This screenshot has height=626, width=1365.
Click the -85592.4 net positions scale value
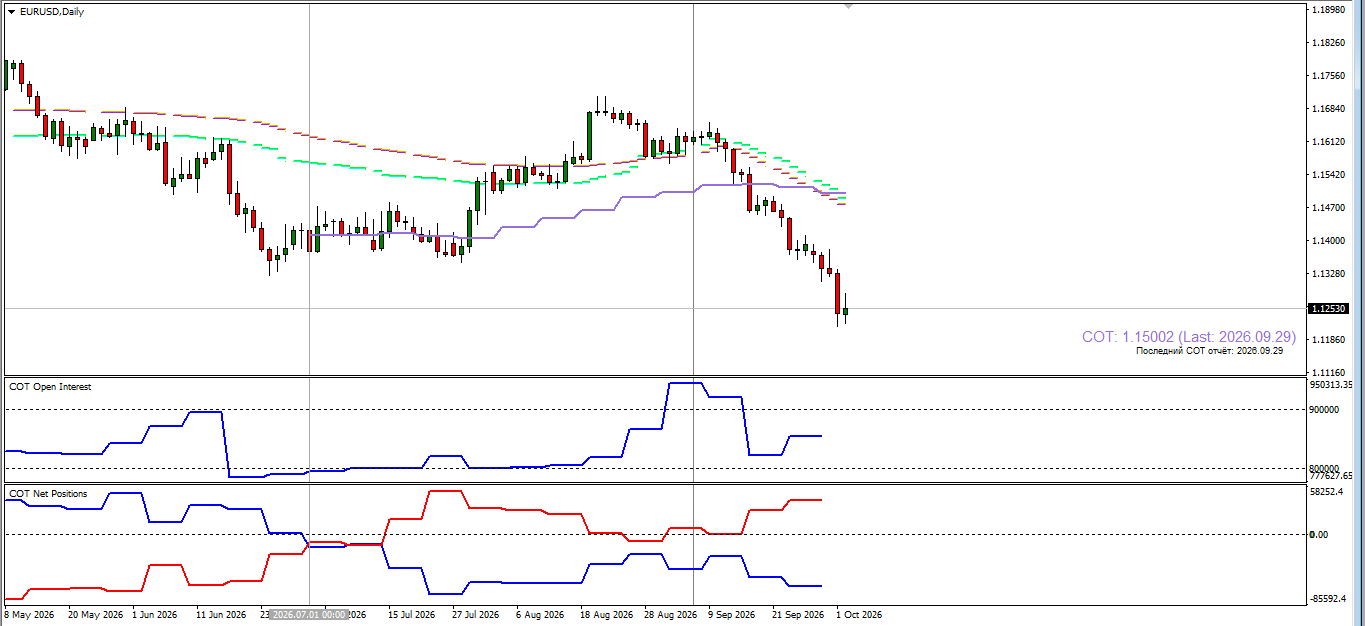(1330, 599)
